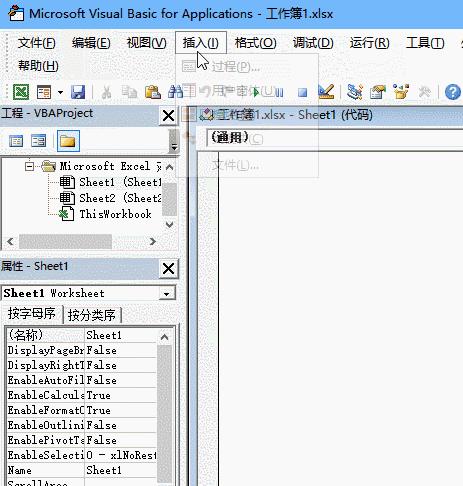Click project tree right scroll arrow

pyautogui.click(x=153, y=241)
